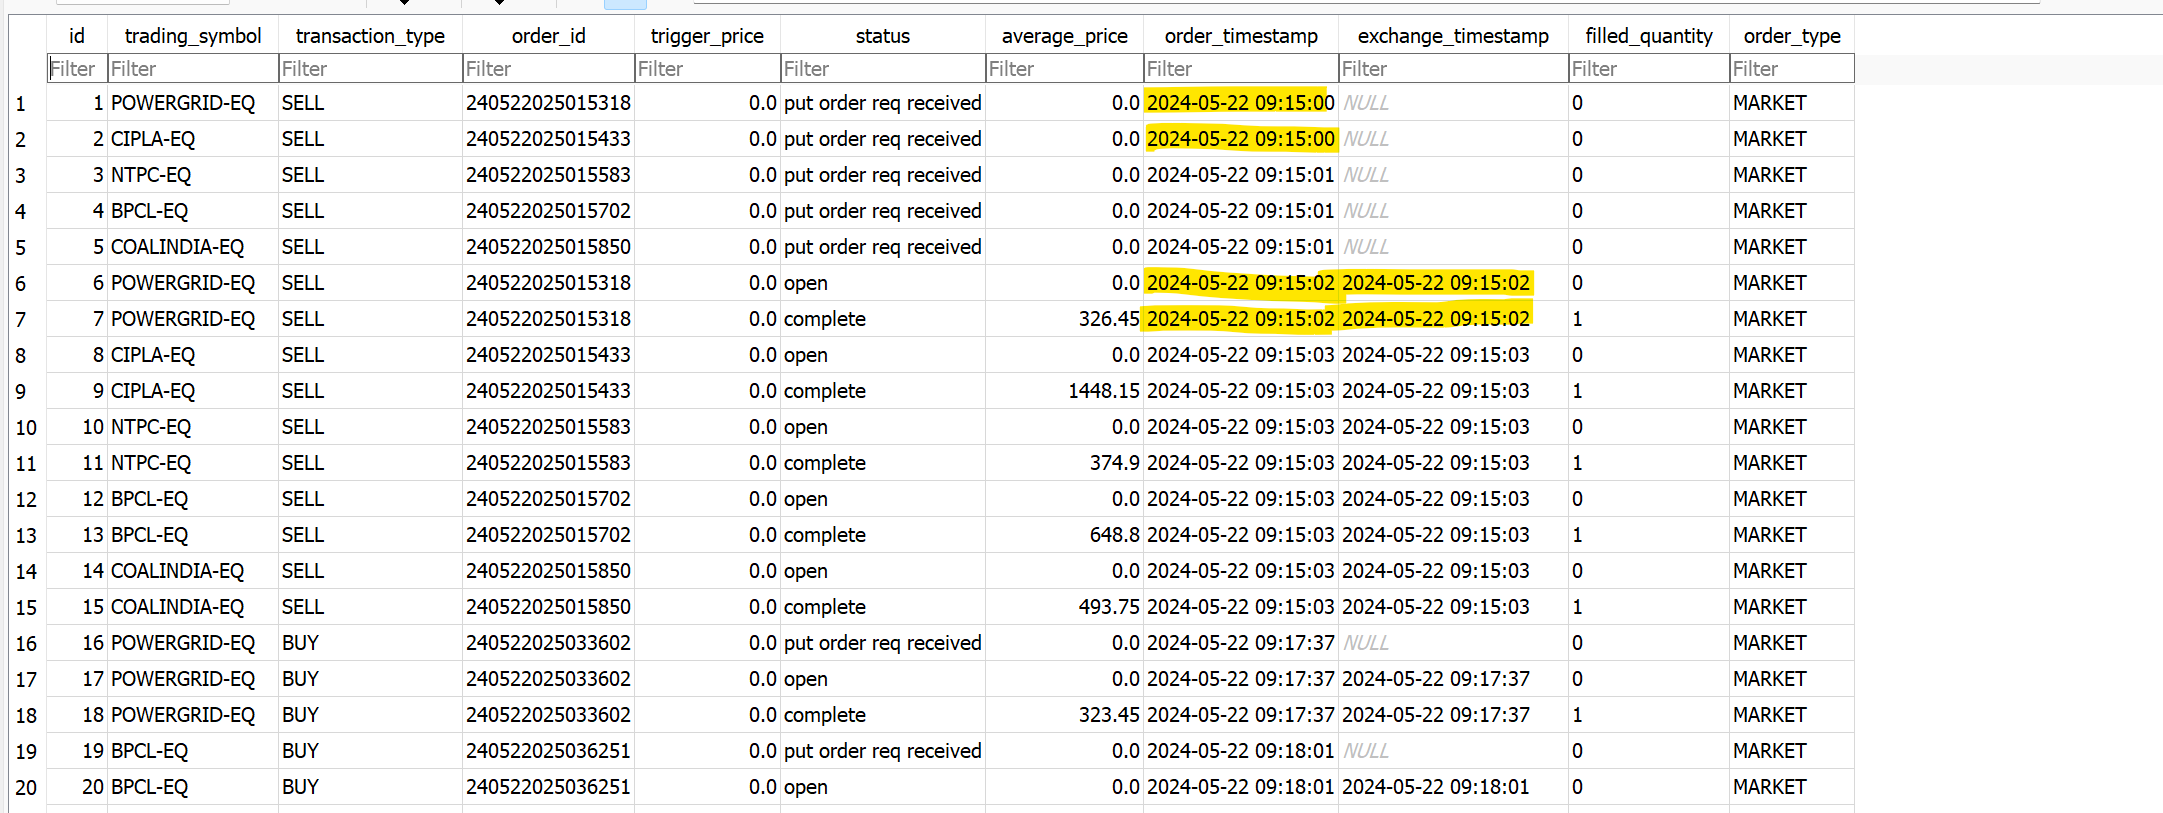Select order_id 240522025036251 in row 19
Viewport: 2163px width, 813px height.
pos(548,751)
